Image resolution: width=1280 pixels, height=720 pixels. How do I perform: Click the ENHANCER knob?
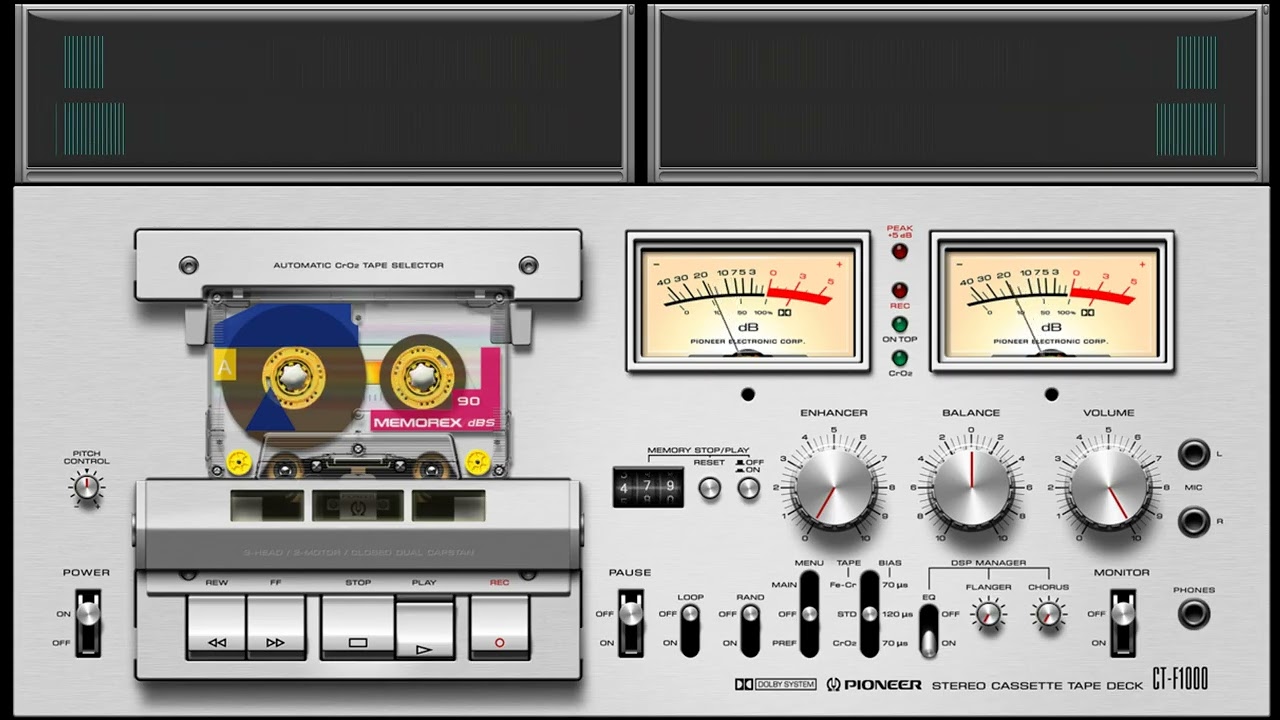click(x=834, y=487)
